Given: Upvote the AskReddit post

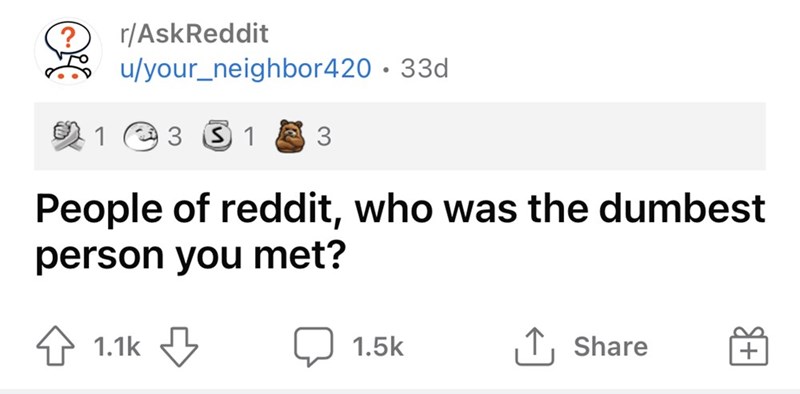Looking at the screenshot, I should tap(54, 348).
